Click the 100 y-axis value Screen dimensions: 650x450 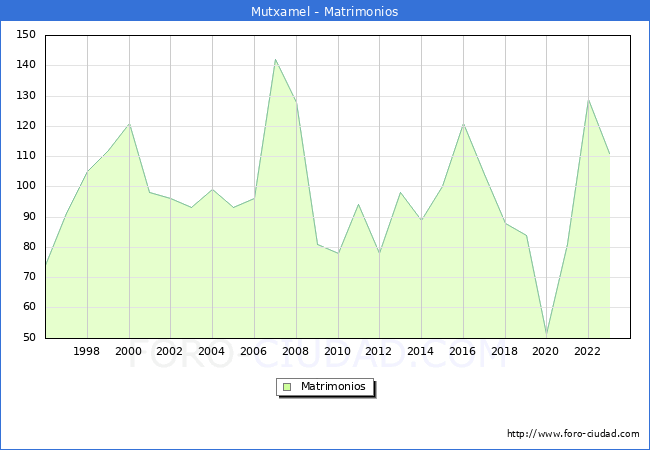pos(26,186)
